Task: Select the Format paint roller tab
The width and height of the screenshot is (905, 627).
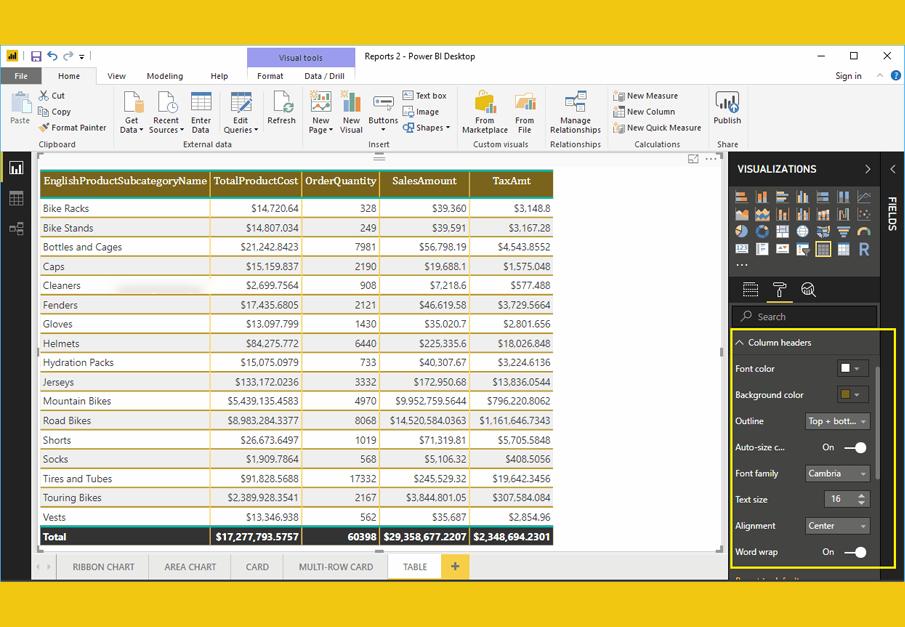Action: pyautogui.click(x=779, y=290)
